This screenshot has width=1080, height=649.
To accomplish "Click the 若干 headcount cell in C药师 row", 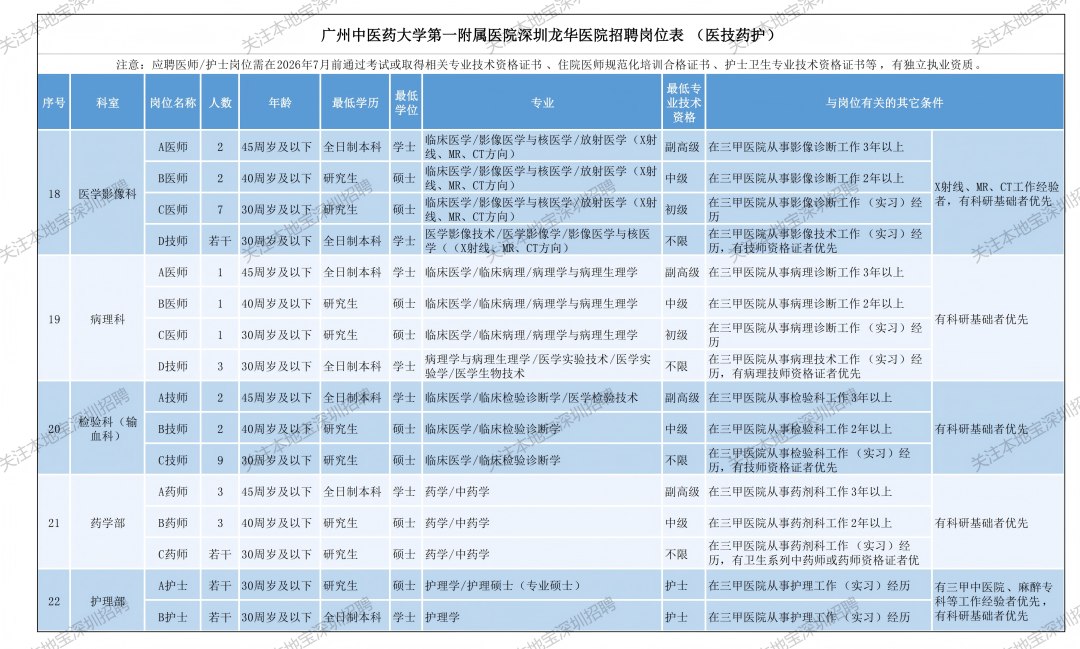I will point(220,554).
